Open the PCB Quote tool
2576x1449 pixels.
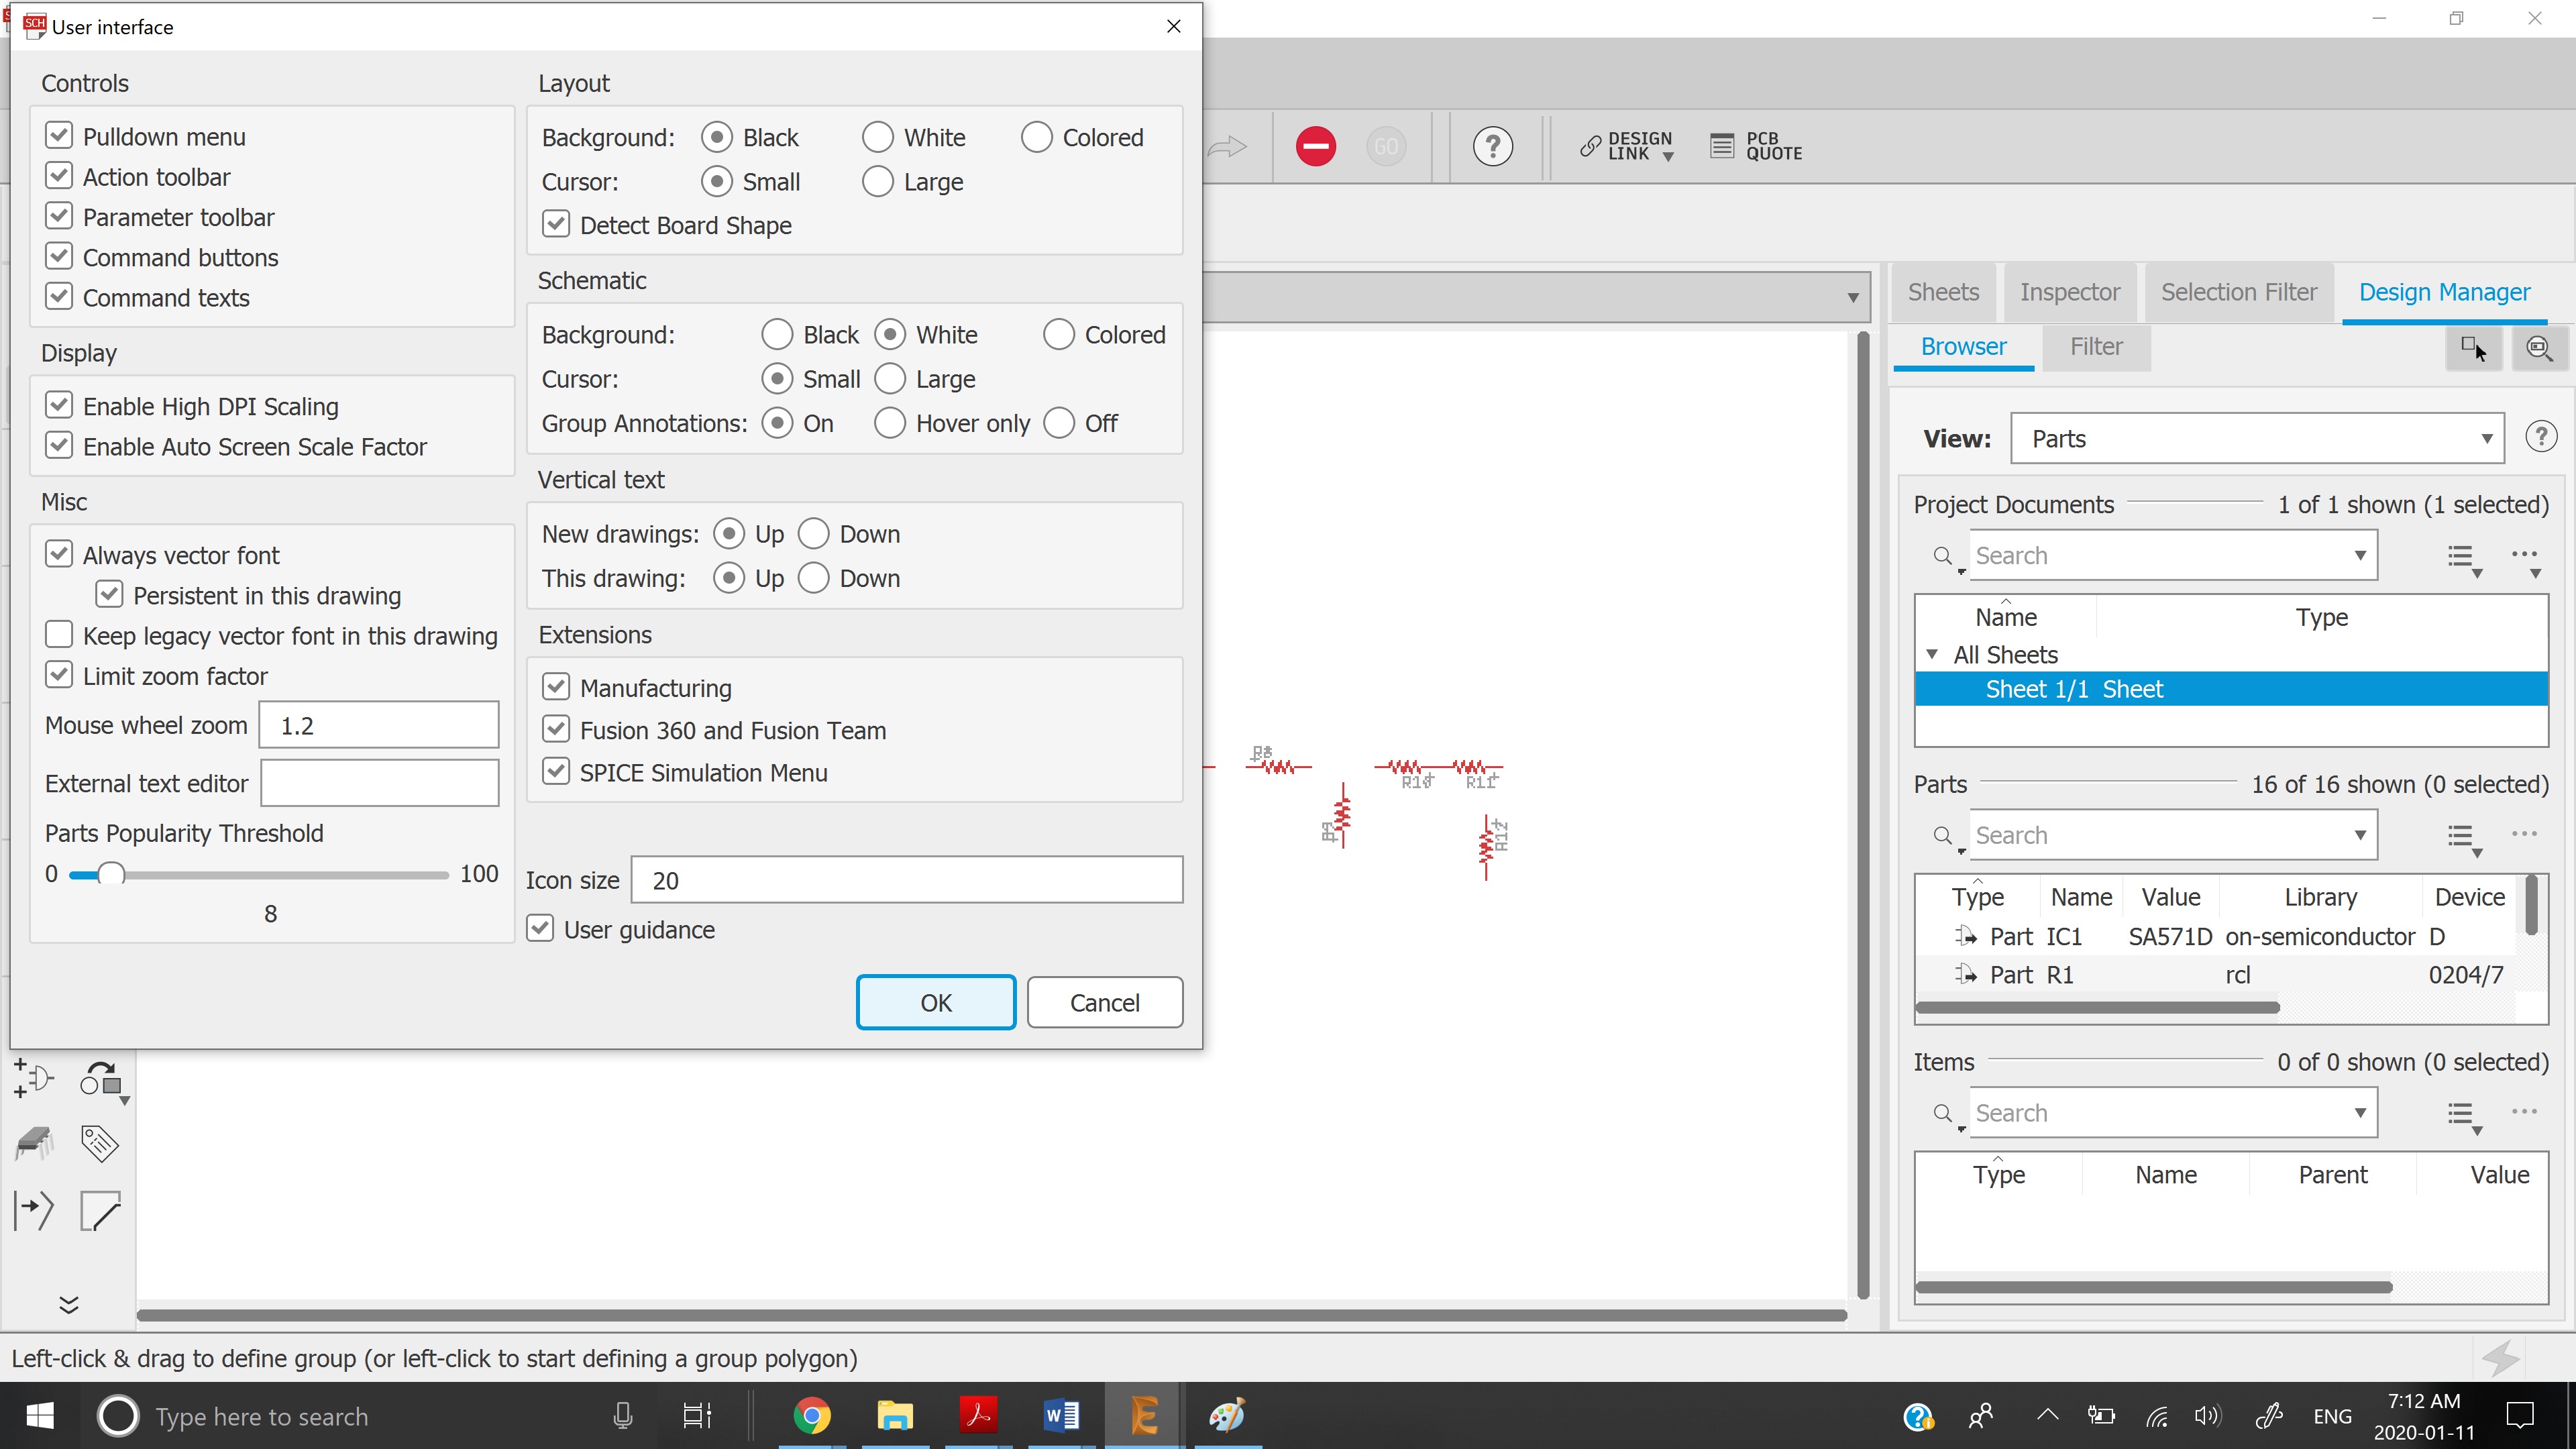pos(1756,147)
